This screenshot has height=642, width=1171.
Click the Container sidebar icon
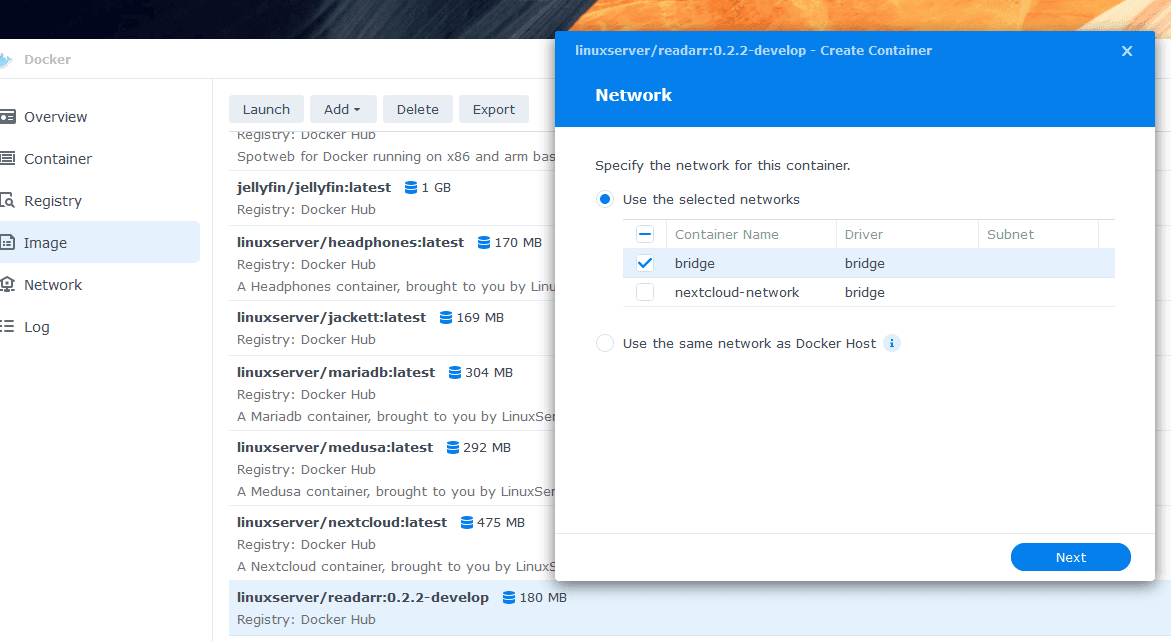point(7,158)
